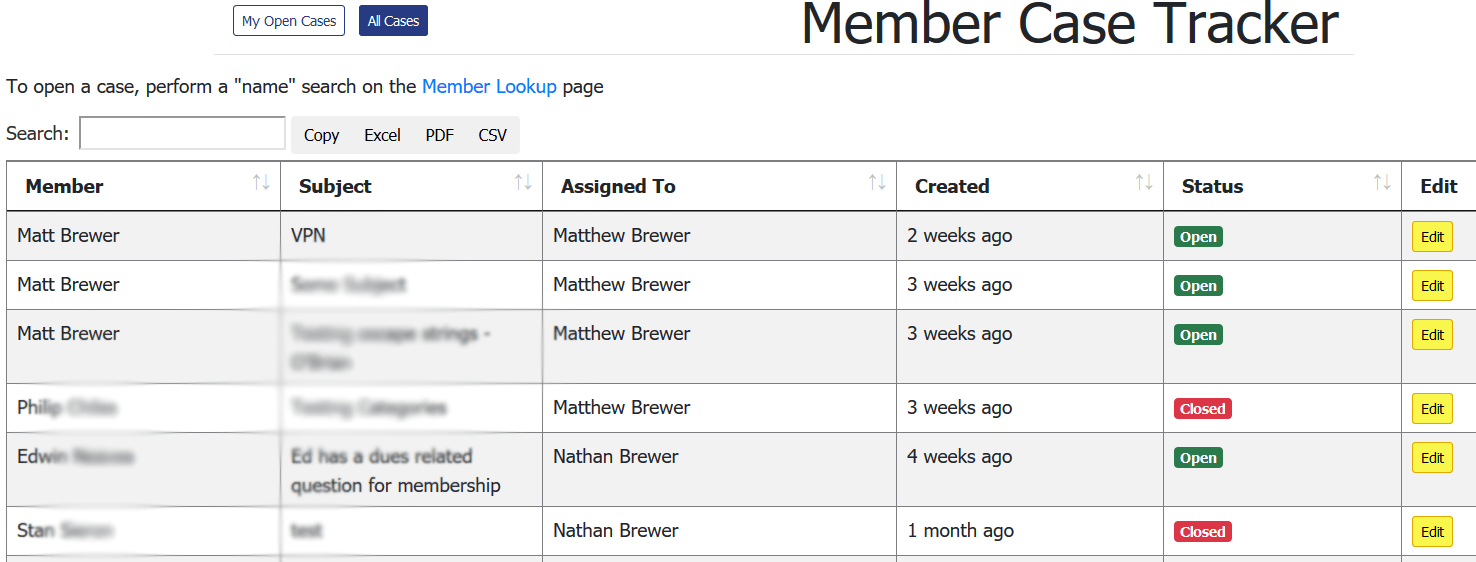This screenshot has width=1476, height=562.
Task: Click the Open status badge on VPN row
Action: coord(1198,237)
